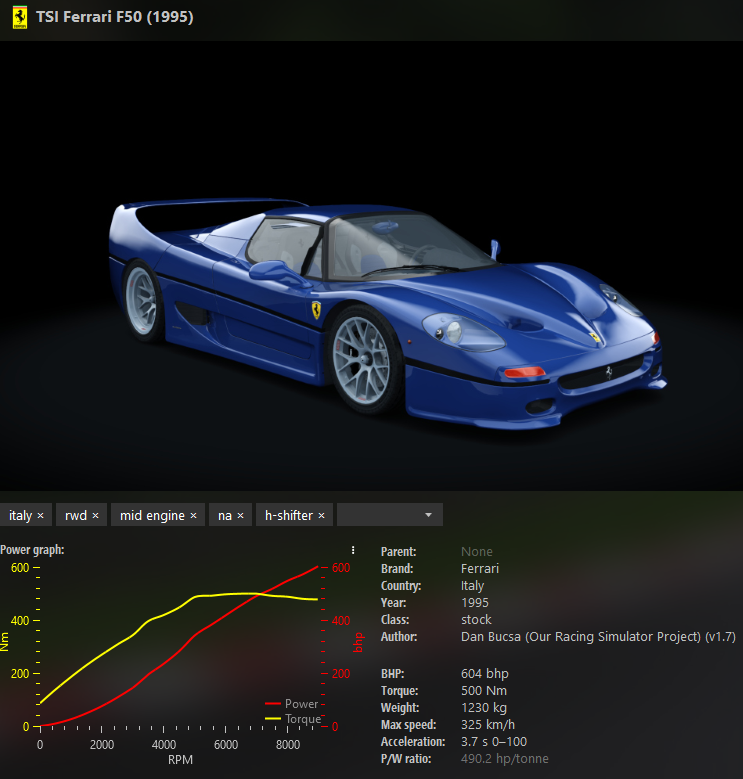Edit the Acceleration value 3.7 s 0–100
The image size is (743, 779).
[494, 742]
